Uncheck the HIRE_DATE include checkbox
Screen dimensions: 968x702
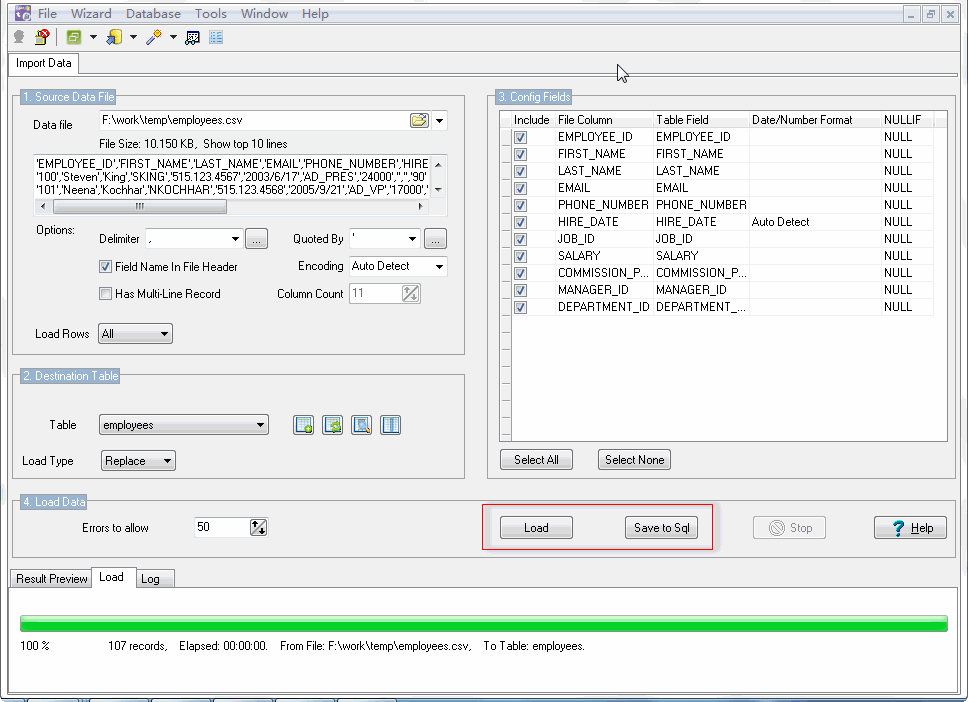point(520,222)
